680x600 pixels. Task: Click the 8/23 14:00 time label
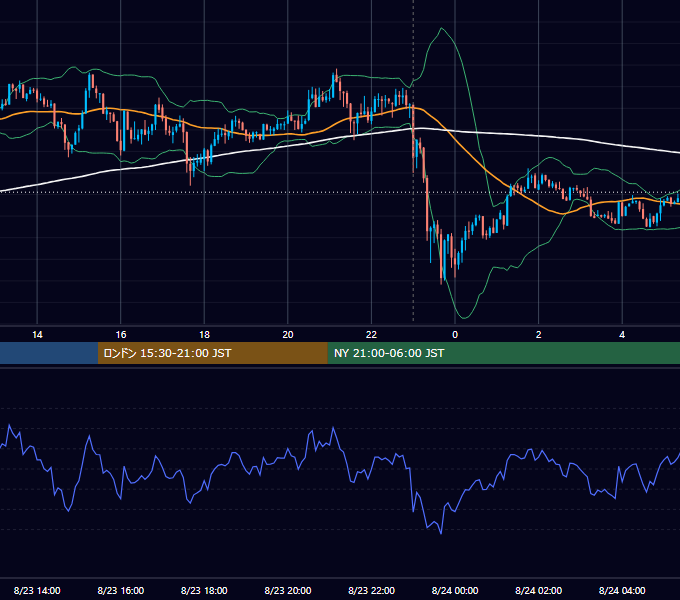point(37,590)
